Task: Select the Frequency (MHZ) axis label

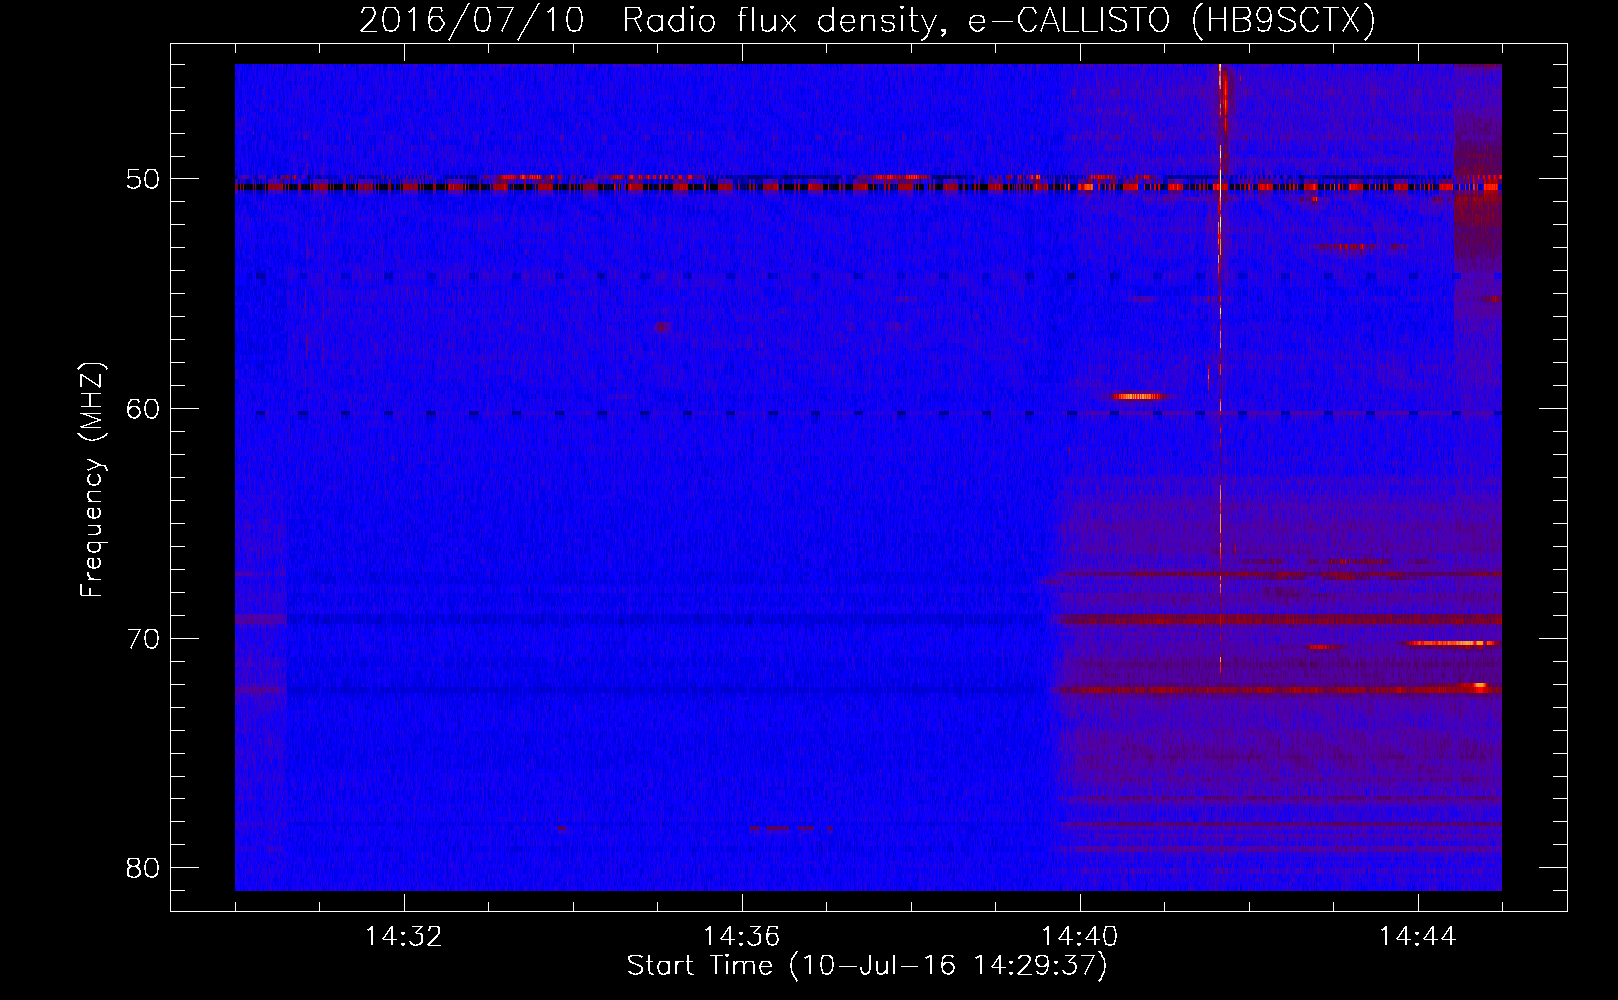Action: click(91, 480)
